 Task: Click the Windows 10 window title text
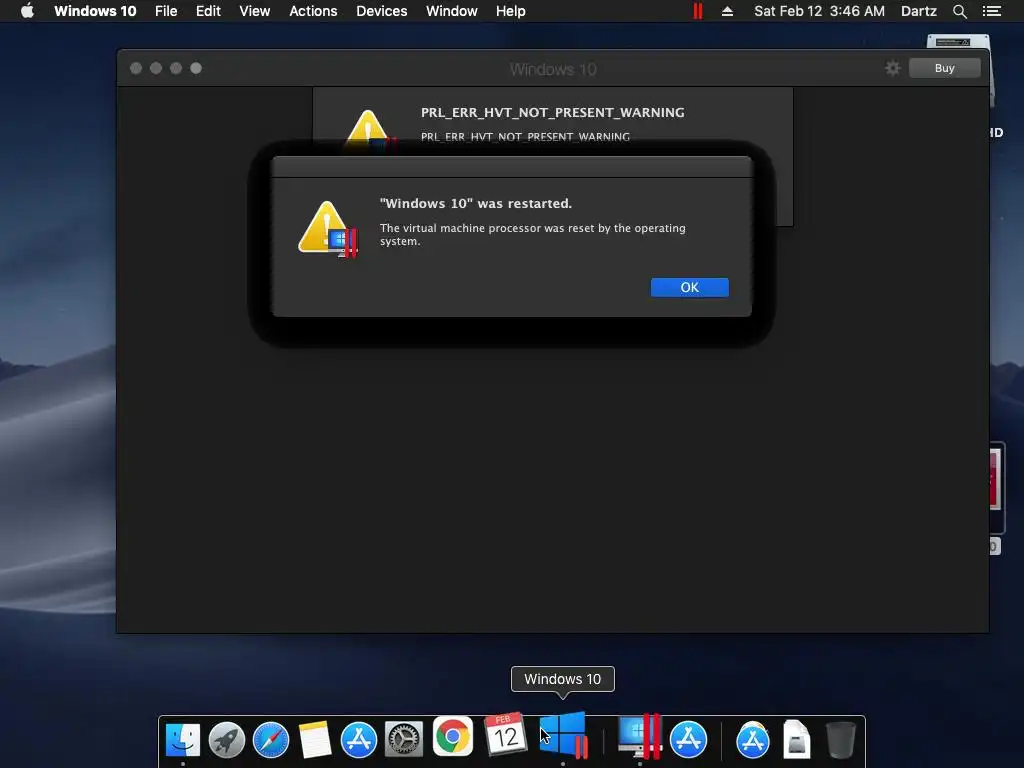(x=552, y=69)
